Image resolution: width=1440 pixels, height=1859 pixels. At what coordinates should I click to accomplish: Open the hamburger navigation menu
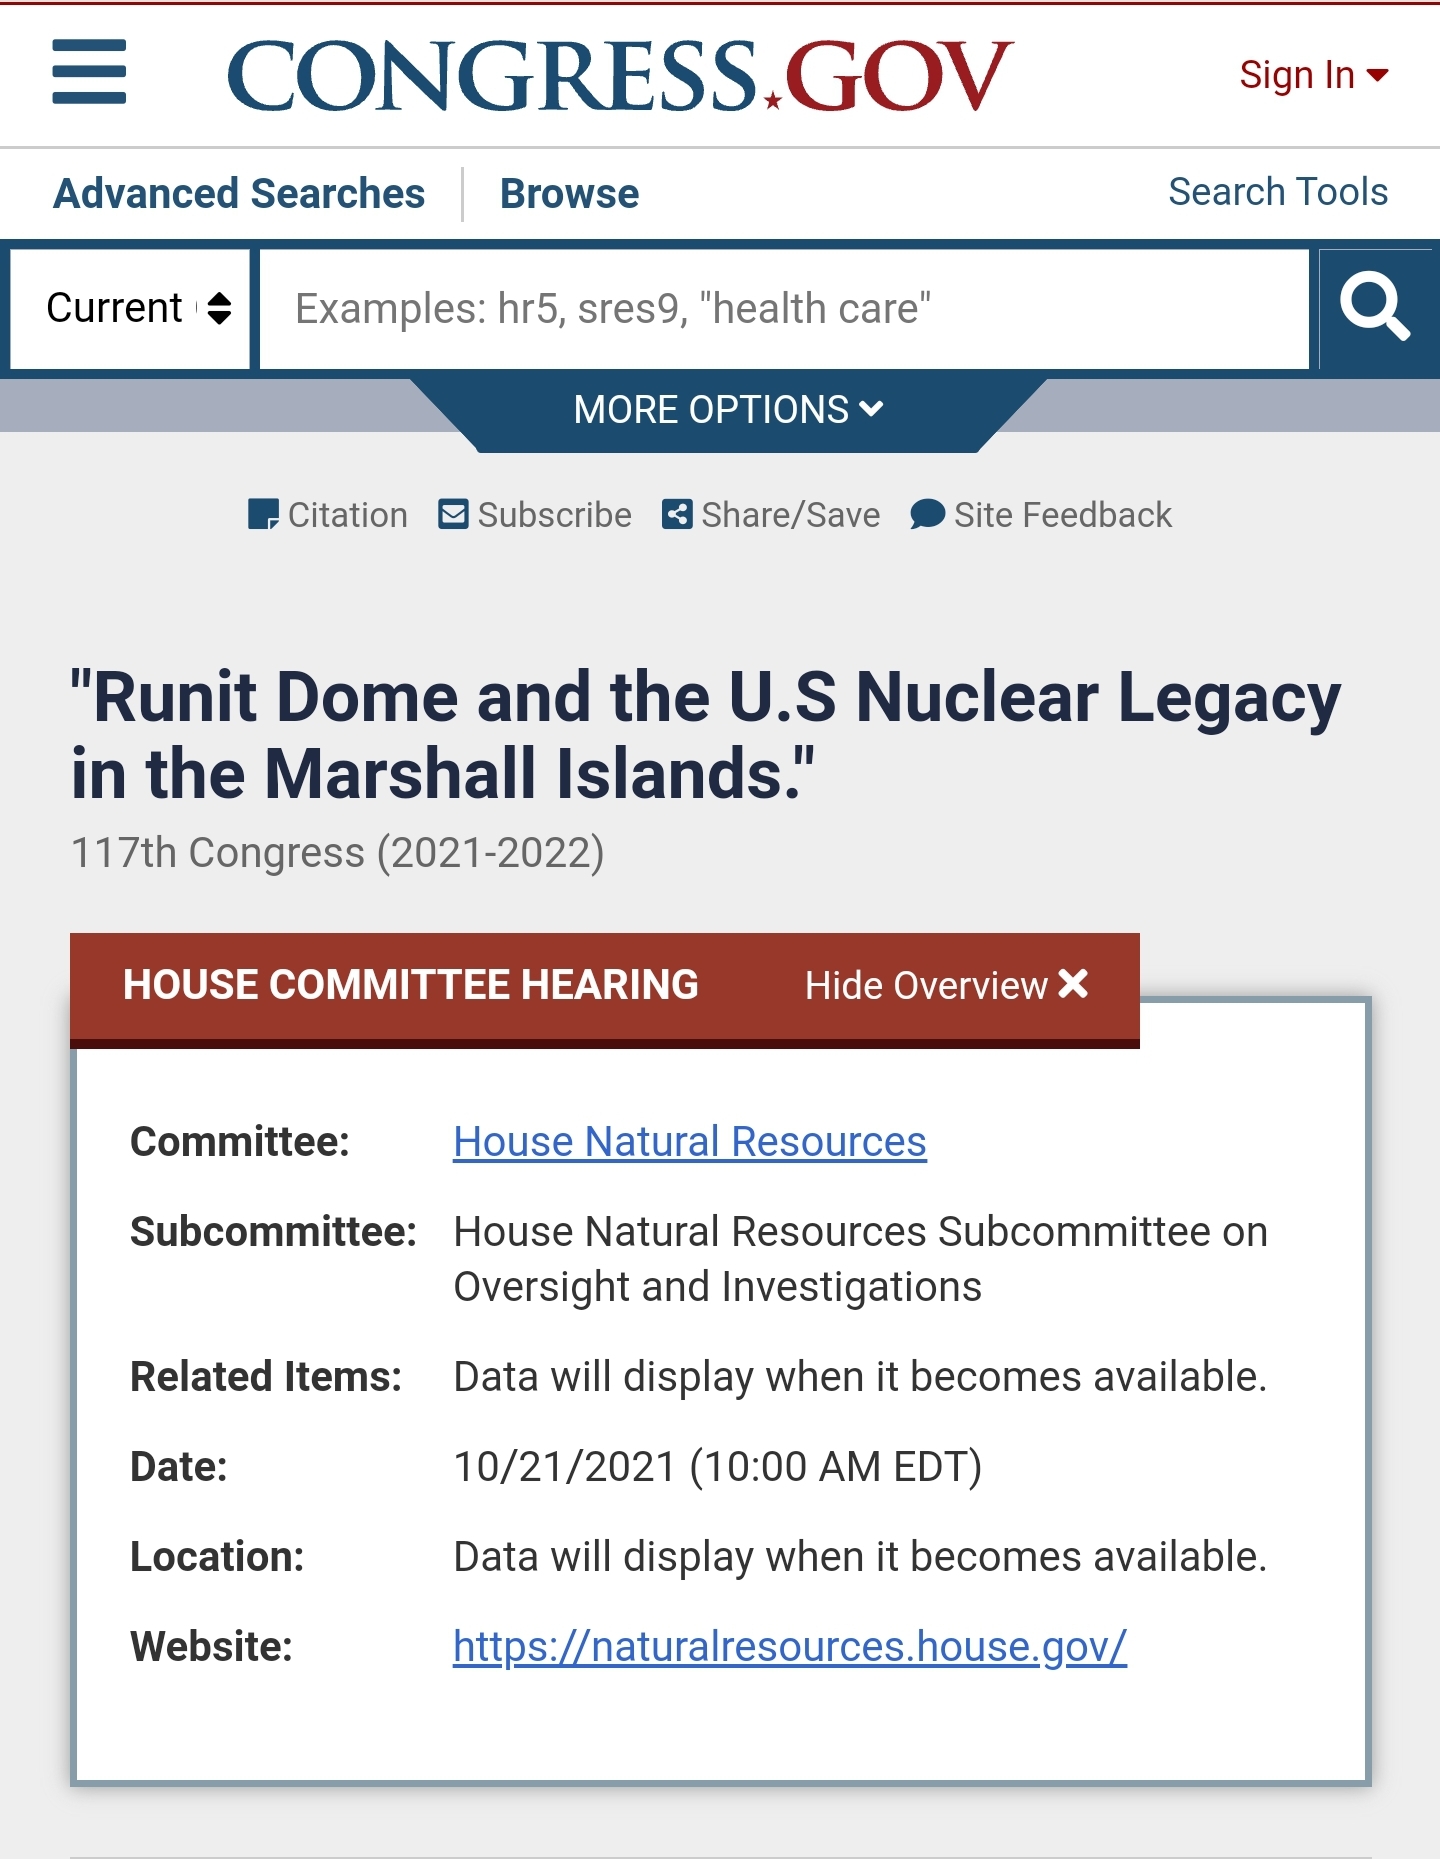point(89,72)
